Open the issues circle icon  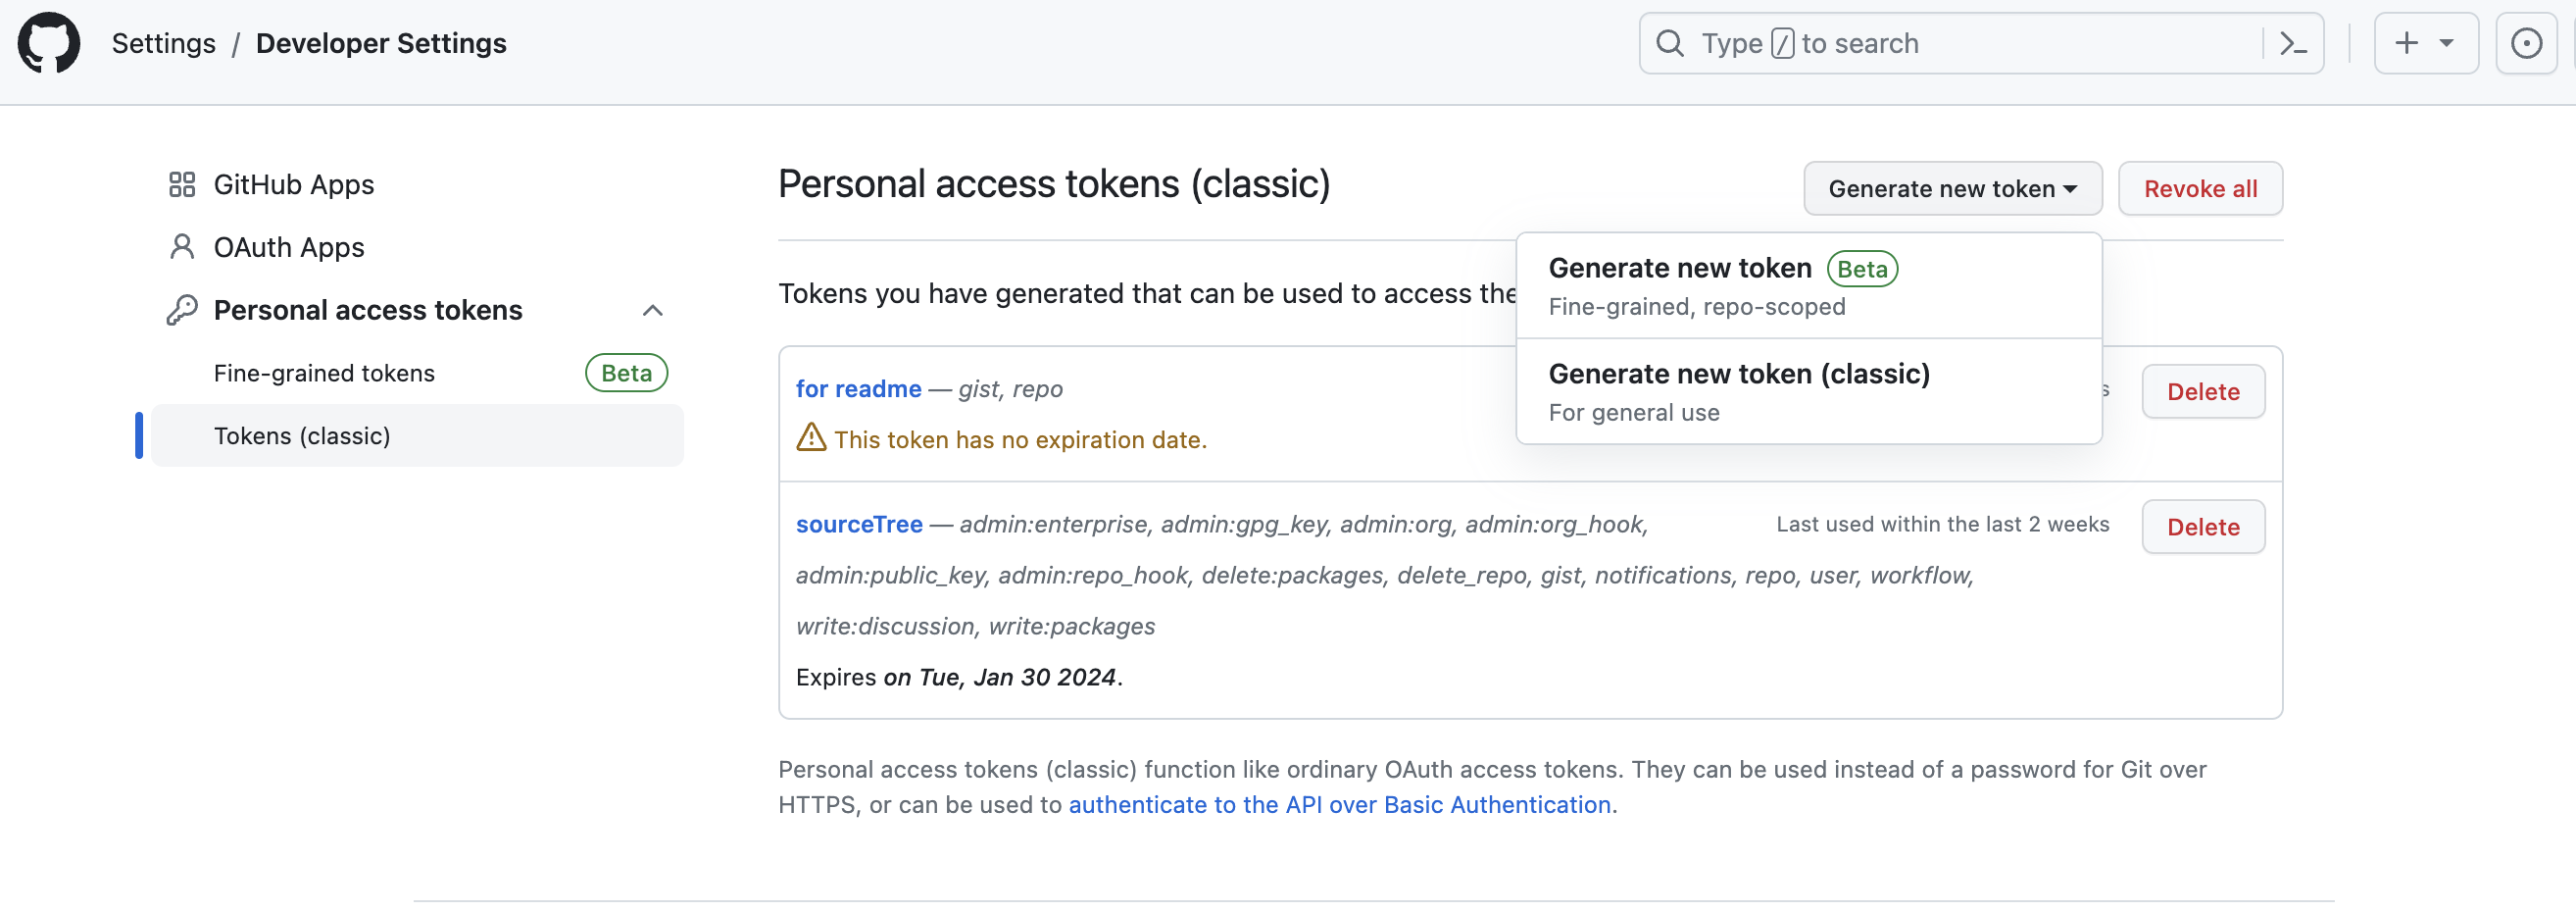coord(2526,43)
